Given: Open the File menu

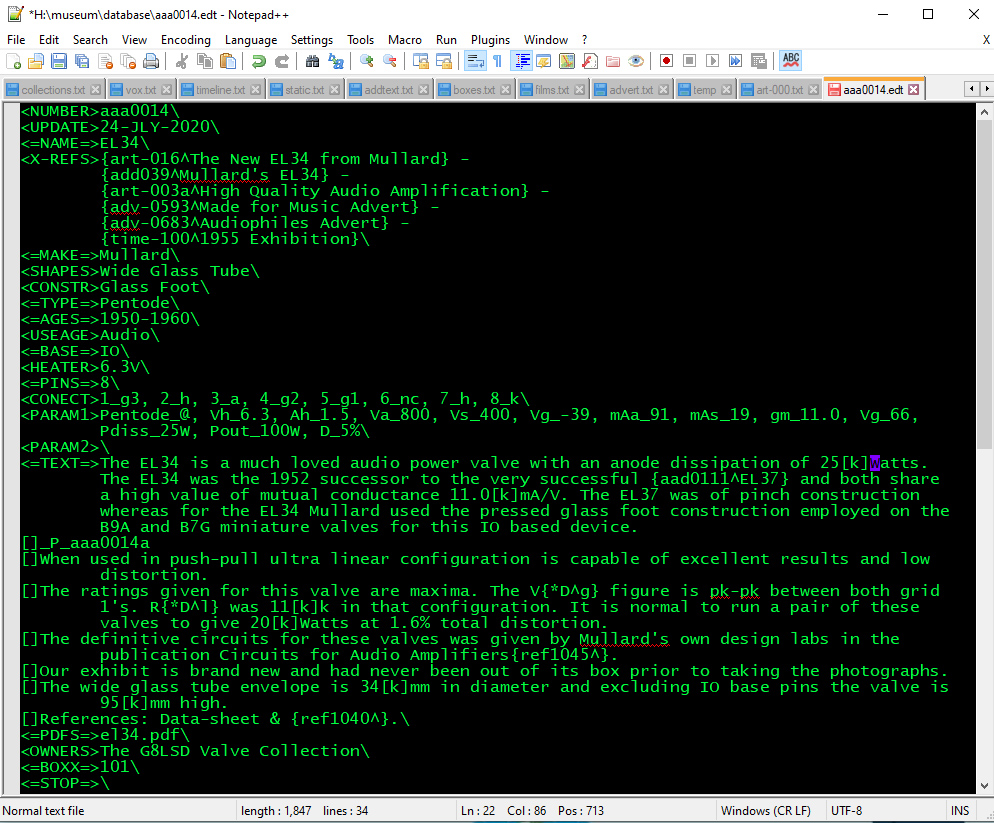Looking at the screenshot, I should [x=16, y=40].
